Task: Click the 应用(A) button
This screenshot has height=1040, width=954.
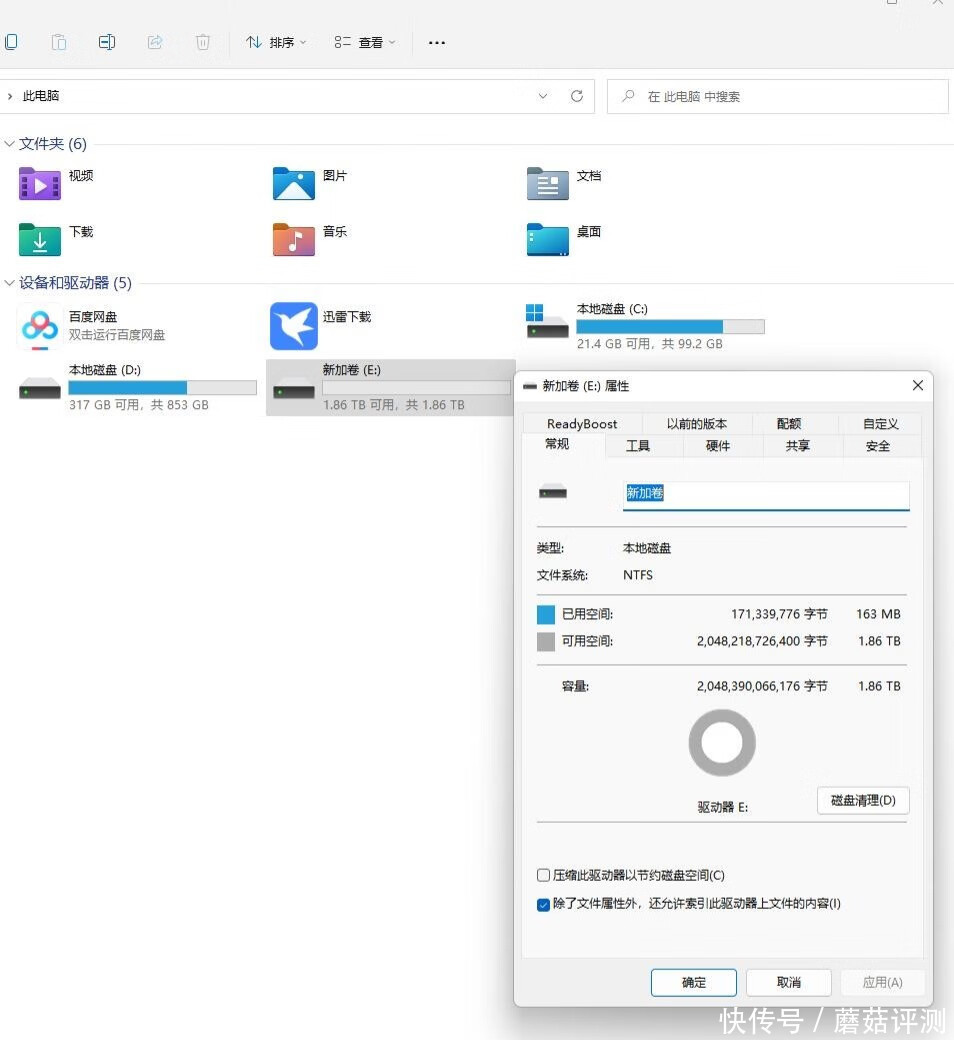Action: (x=882, y=982)
